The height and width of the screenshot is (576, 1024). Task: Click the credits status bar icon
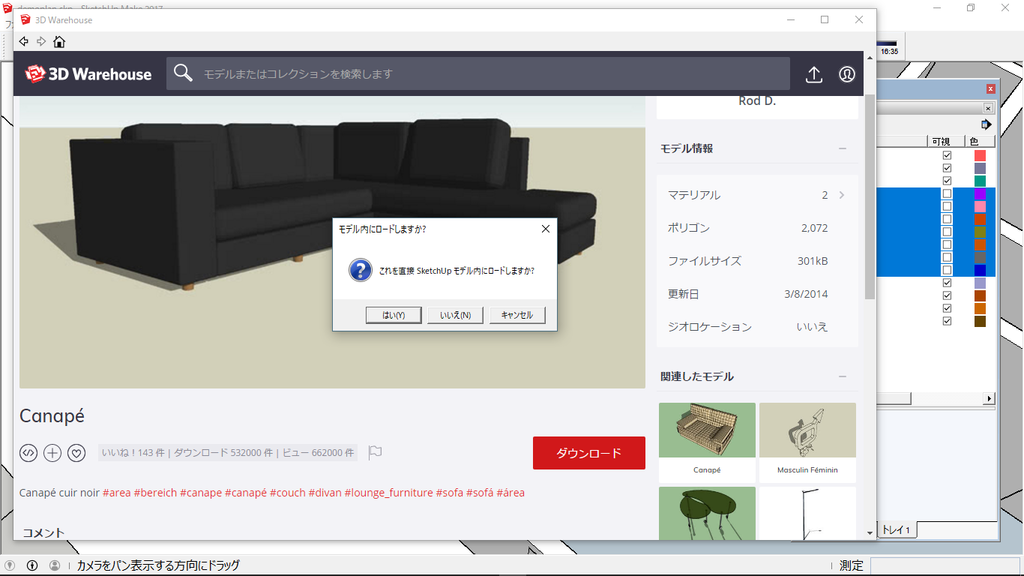pos(32,566)
